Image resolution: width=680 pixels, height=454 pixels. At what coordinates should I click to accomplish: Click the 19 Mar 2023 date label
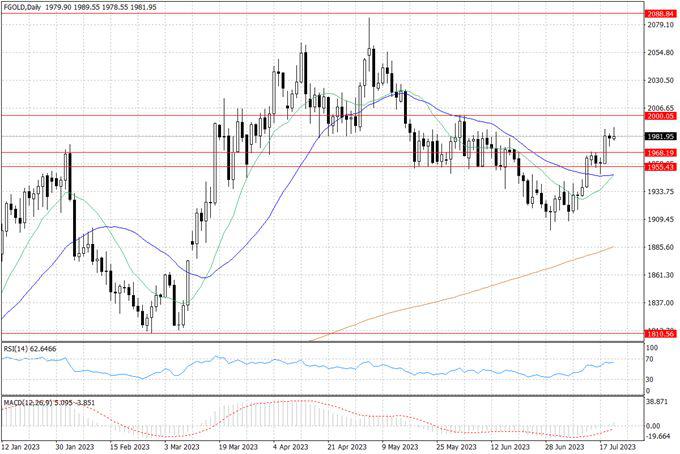238,447
